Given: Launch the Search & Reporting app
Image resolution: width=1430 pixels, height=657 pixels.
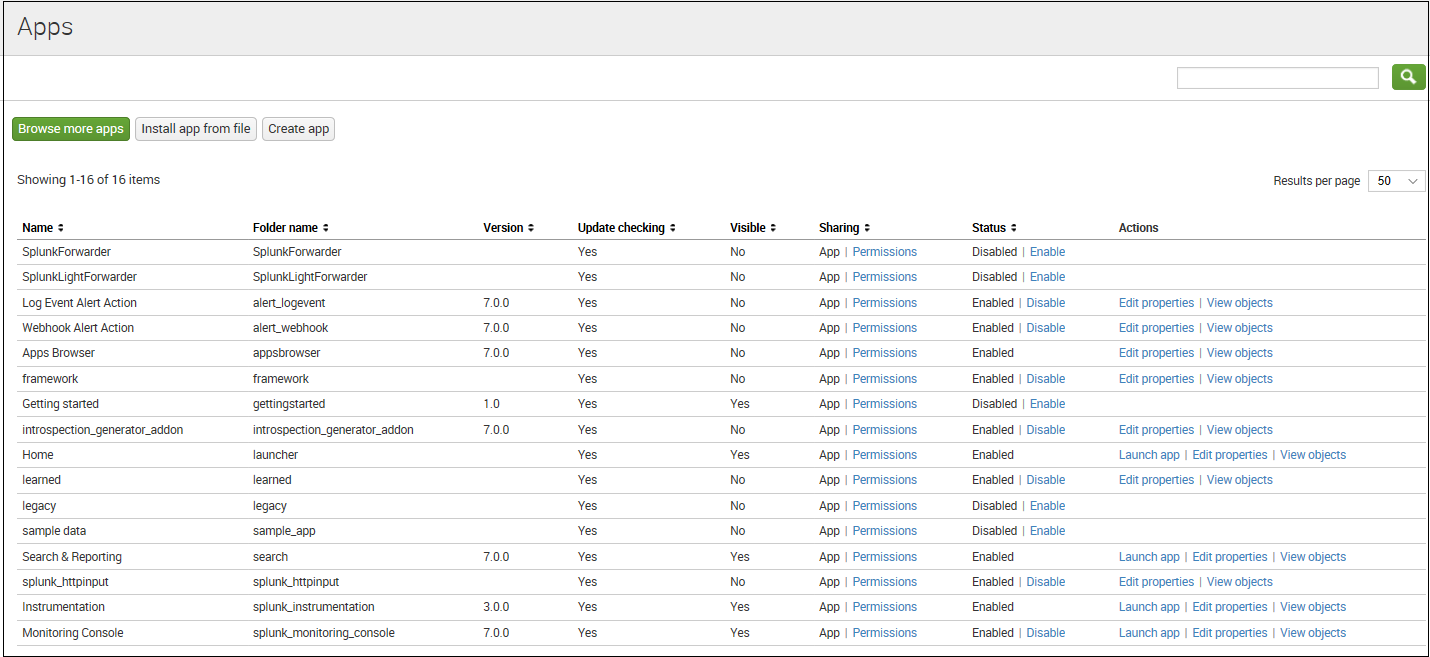Looking at the screenshot, I should [x=1149, y=557].
